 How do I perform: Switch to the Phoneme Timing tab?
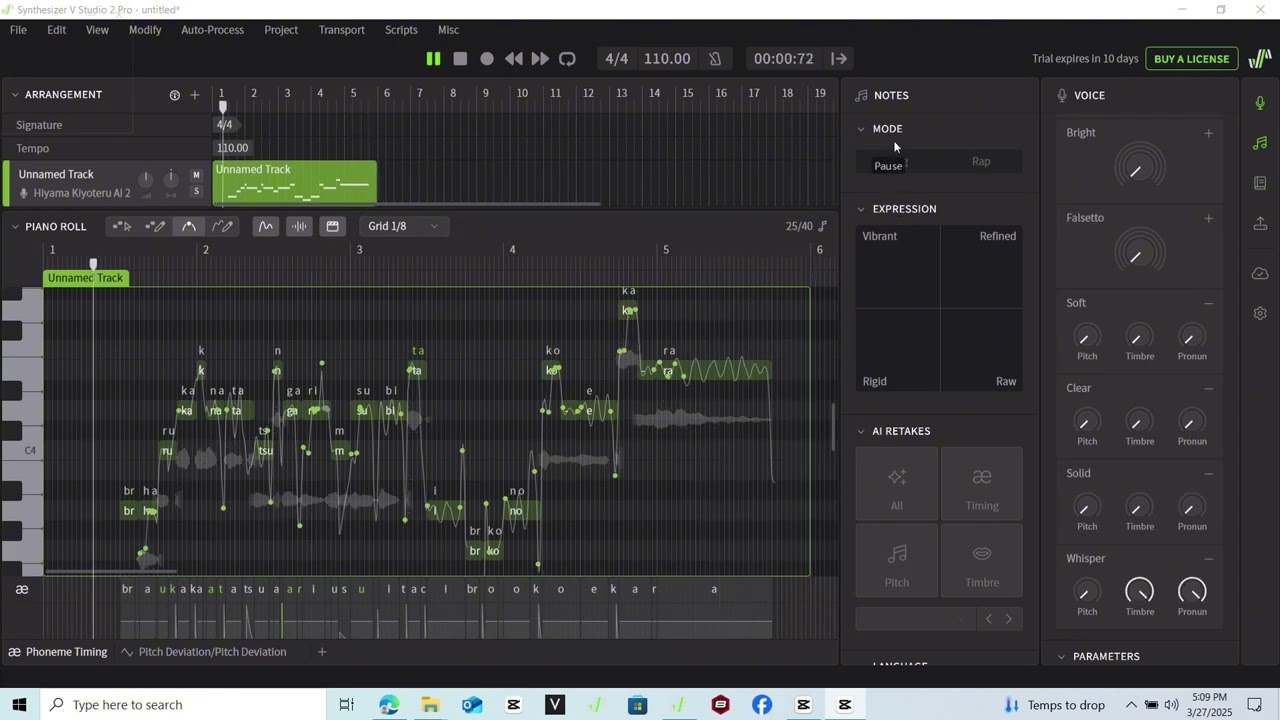click(x=57, y=652)
